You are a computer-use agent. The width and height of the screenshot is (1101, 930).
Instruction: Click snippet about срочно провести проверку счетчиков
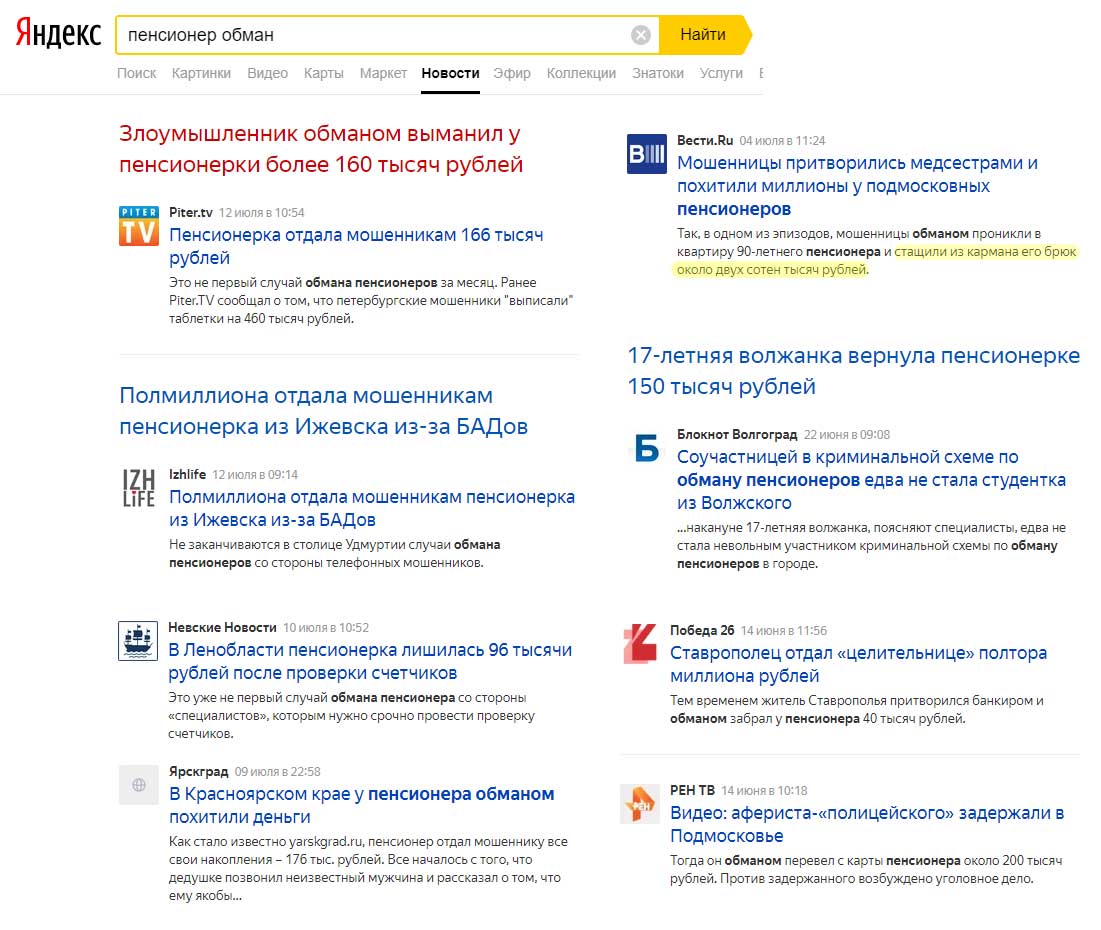coord(351,716)
